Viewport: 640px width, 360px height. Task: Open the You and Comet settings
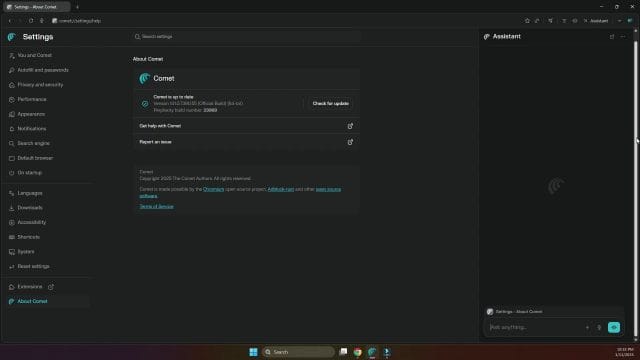(x=34, y=55)
